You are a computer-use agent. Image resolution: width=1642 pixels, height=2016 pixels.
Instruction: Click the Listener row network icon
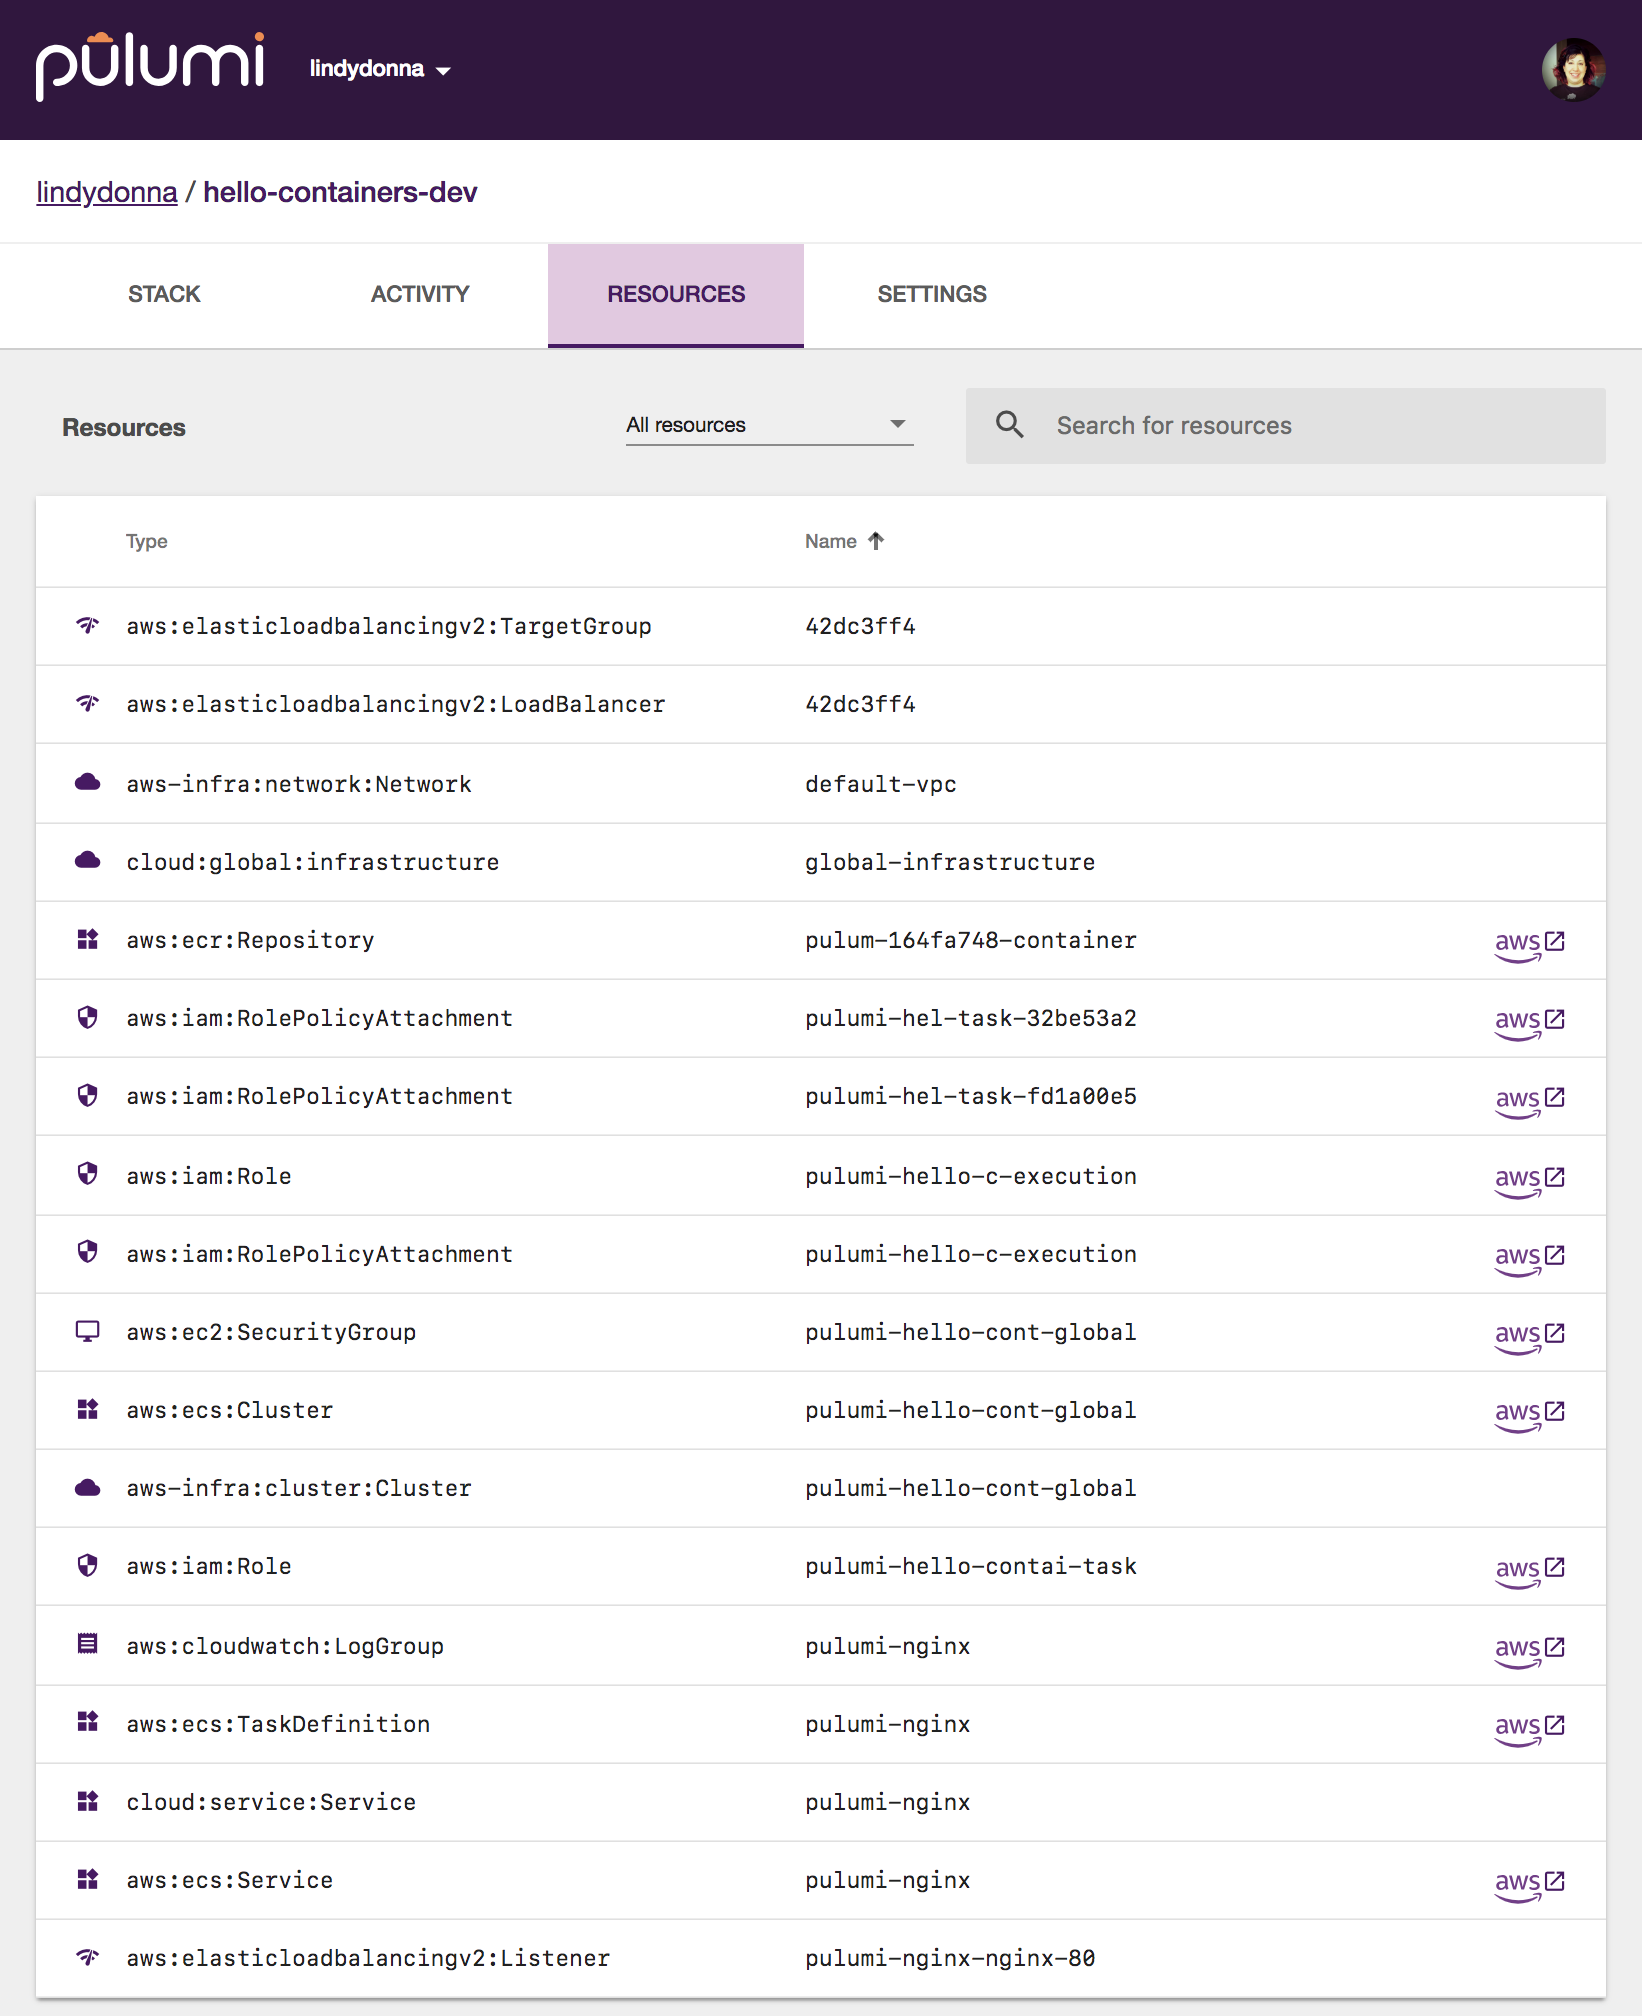88,1958
